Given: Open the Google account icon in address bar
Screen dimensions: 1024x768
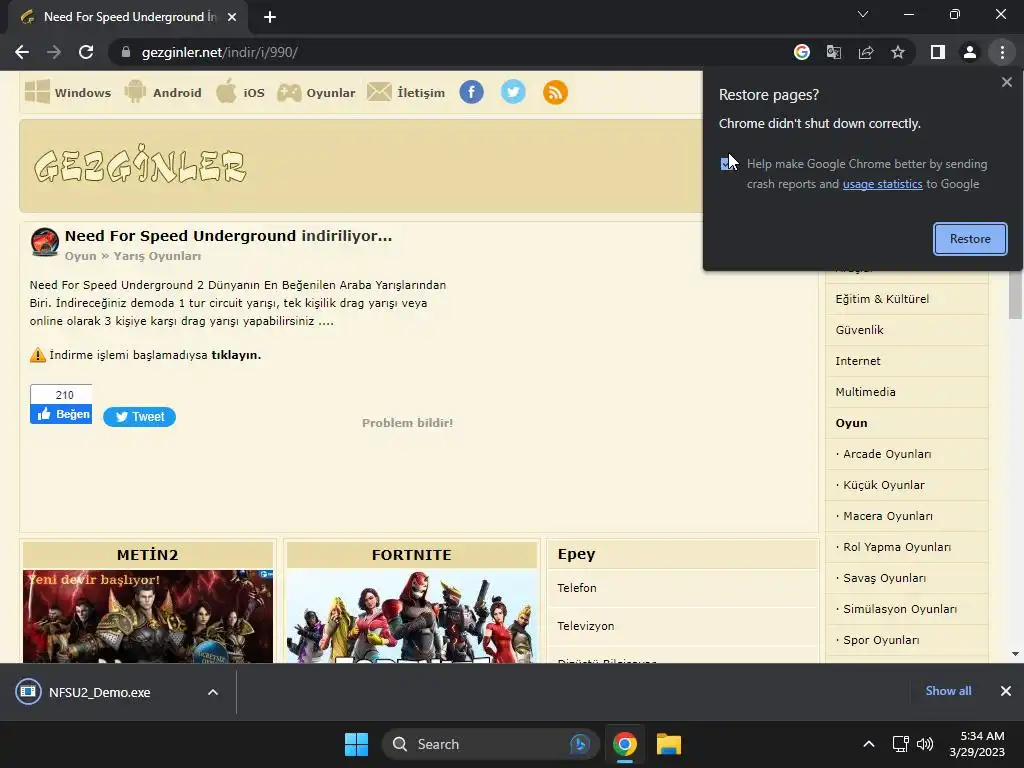Looking at the screenshot, I should click(x=801, y=52).
